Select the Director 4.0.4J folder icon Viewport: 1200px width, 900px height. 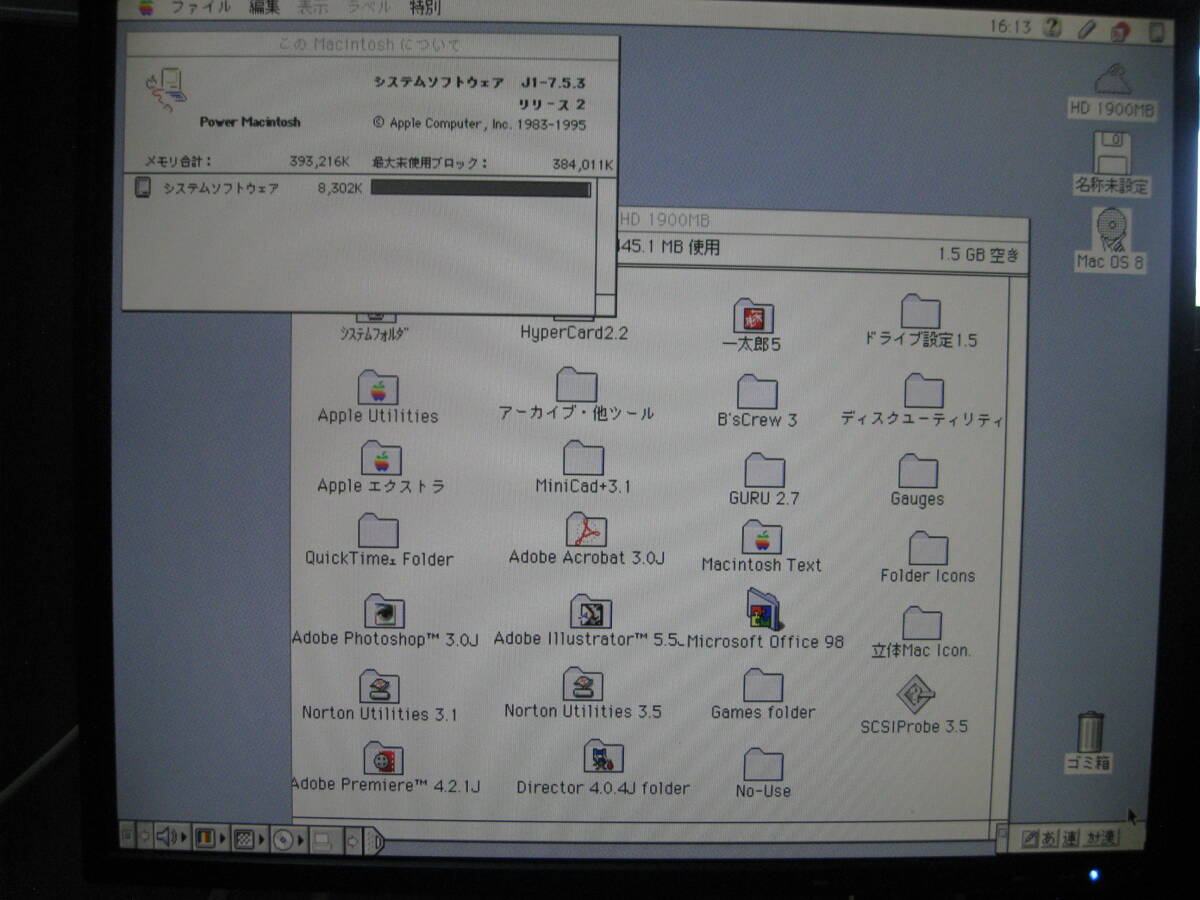tap(603, 756)
